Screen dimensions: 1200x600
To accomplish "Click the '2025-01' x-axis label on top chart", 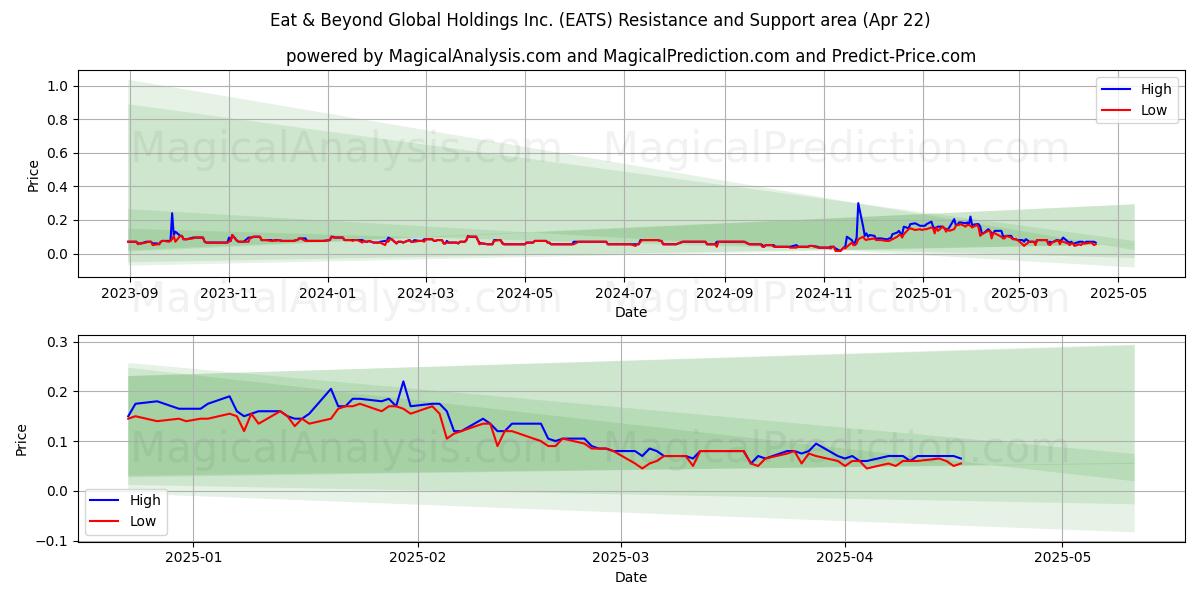I will click(924, 294).
